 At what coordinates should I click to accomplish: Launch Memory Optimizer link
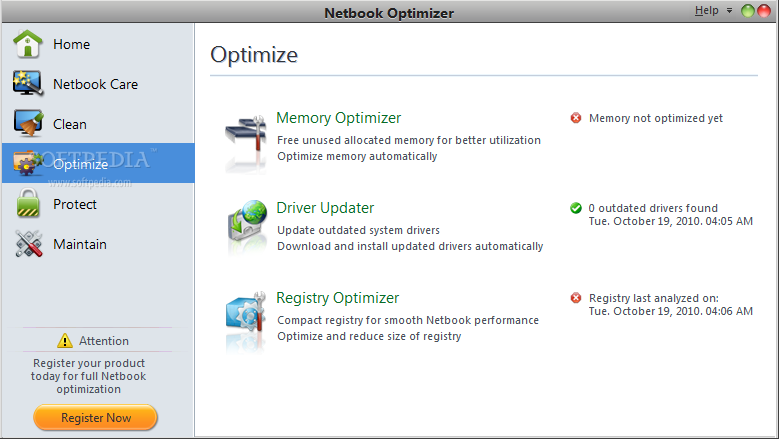[338, 118]
